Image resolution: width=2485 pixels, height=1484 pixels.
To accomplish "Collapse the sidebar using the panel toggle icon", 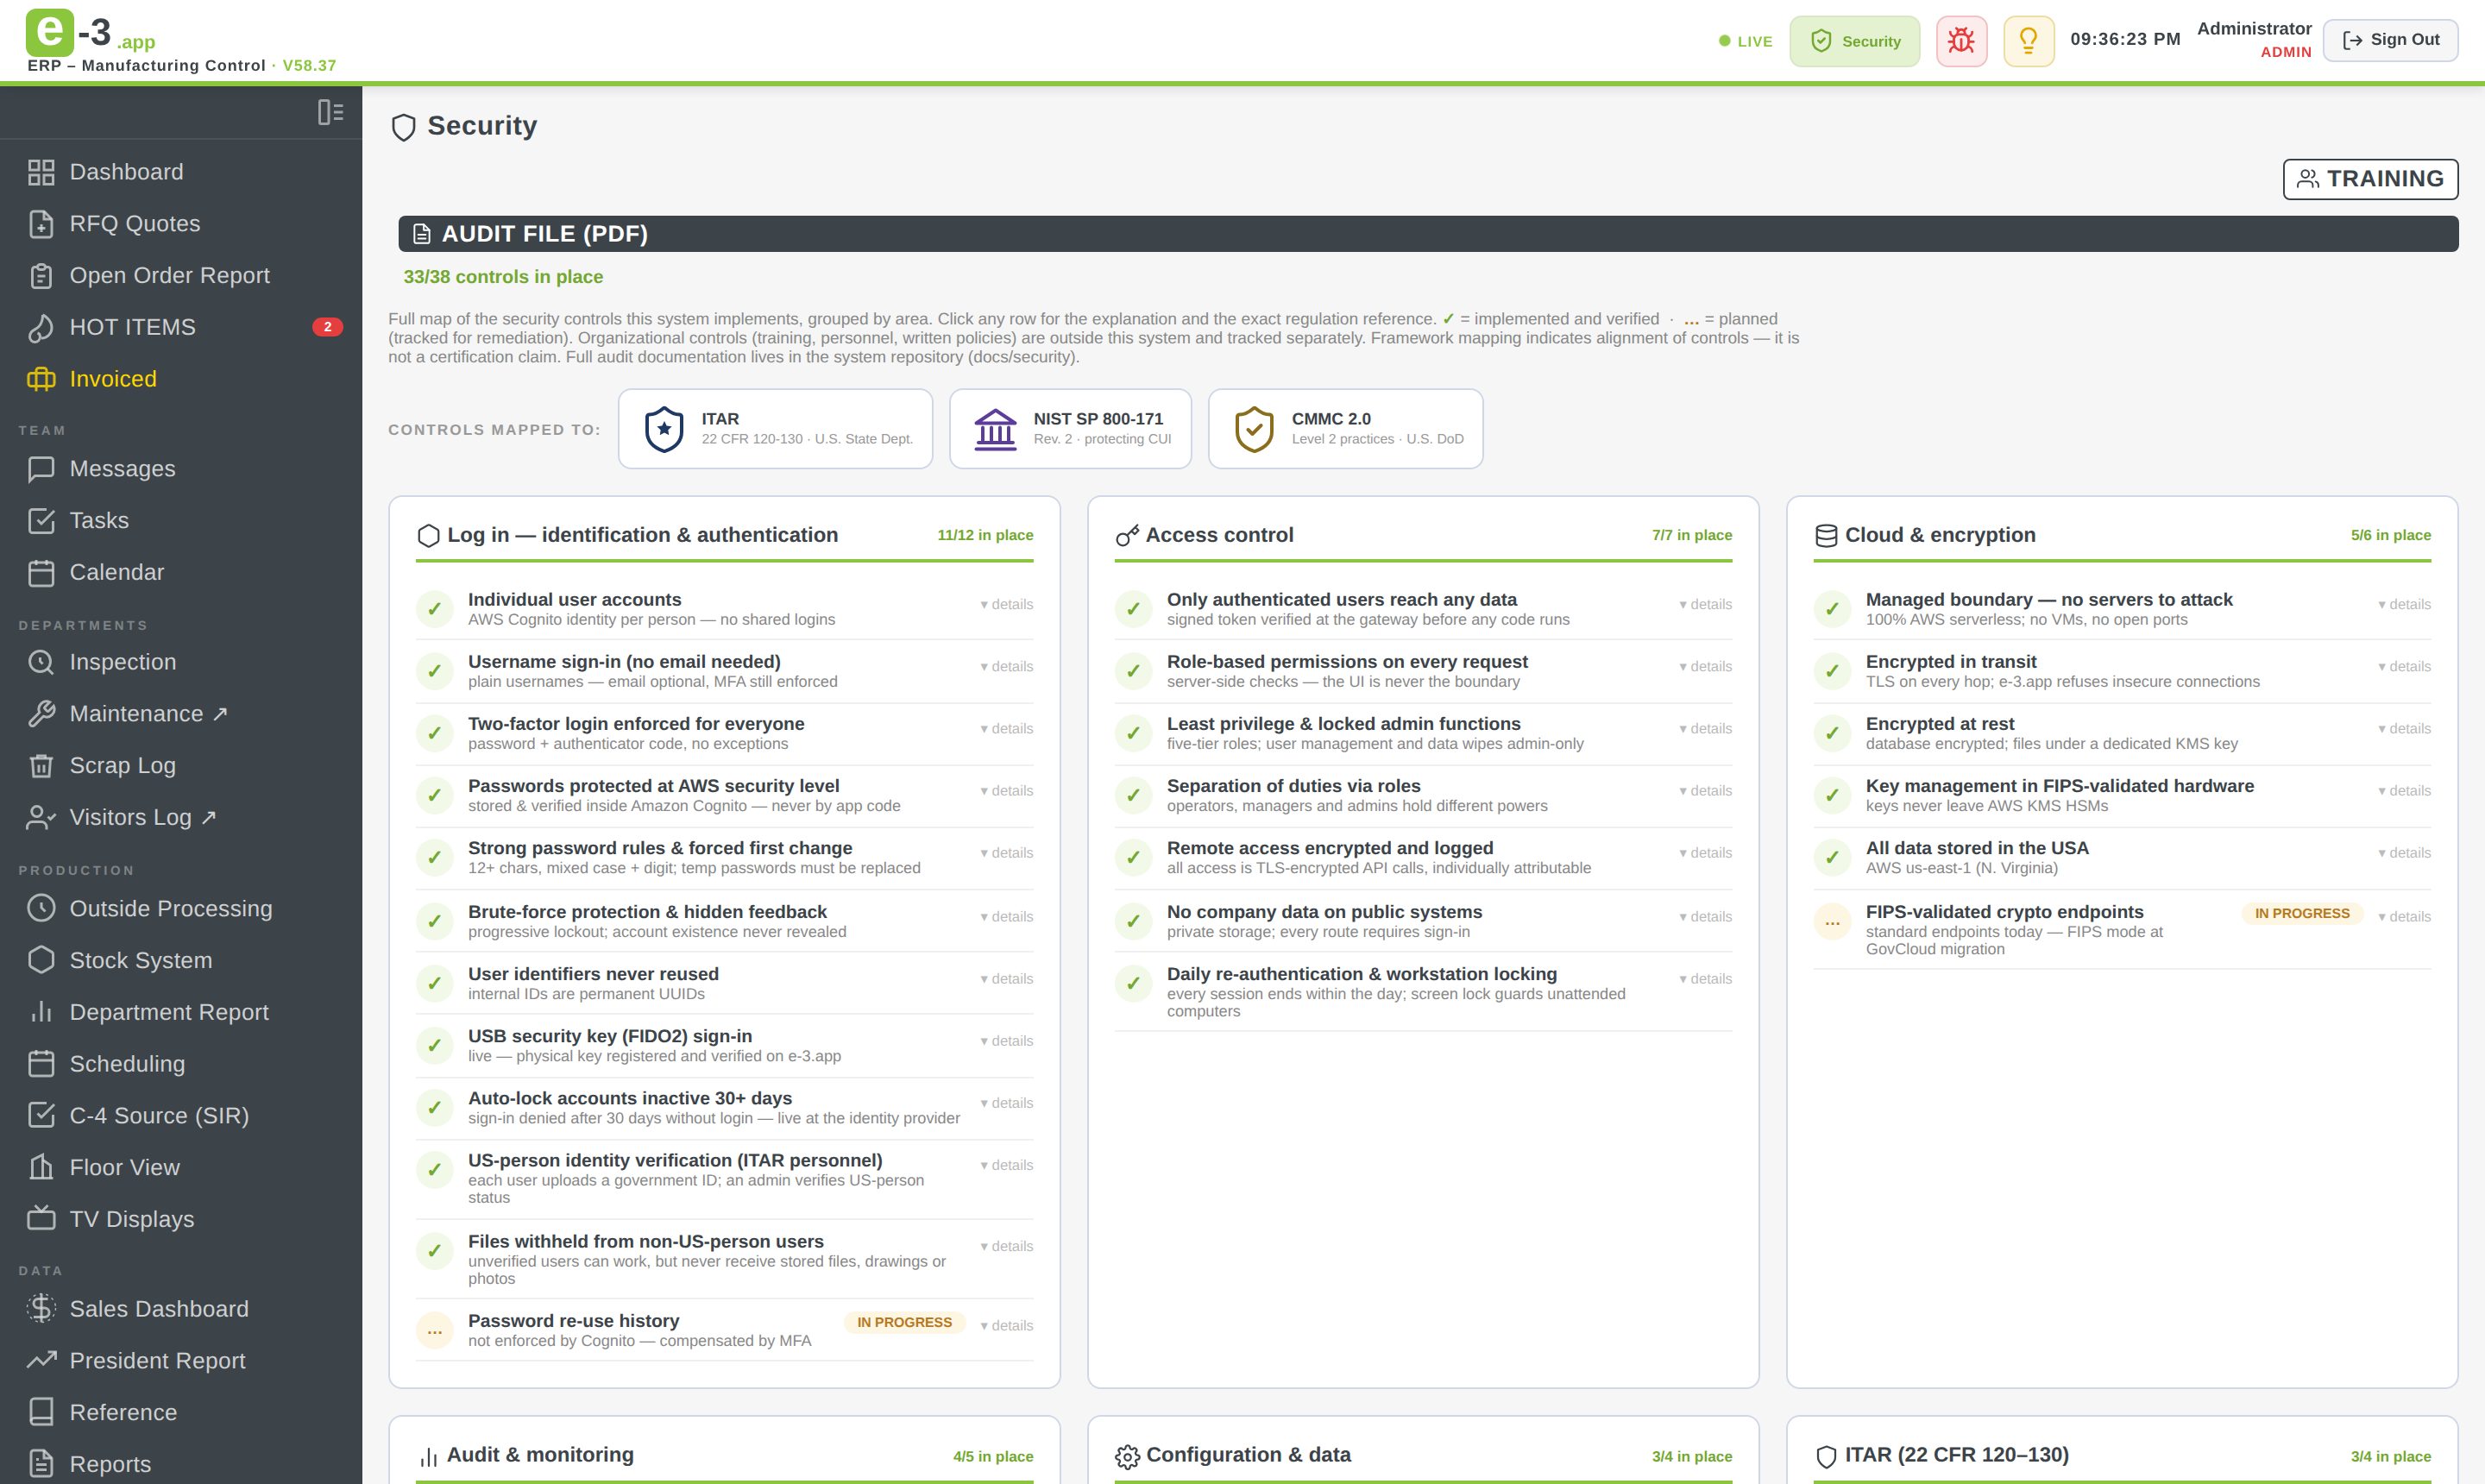I will coord(330,112).
